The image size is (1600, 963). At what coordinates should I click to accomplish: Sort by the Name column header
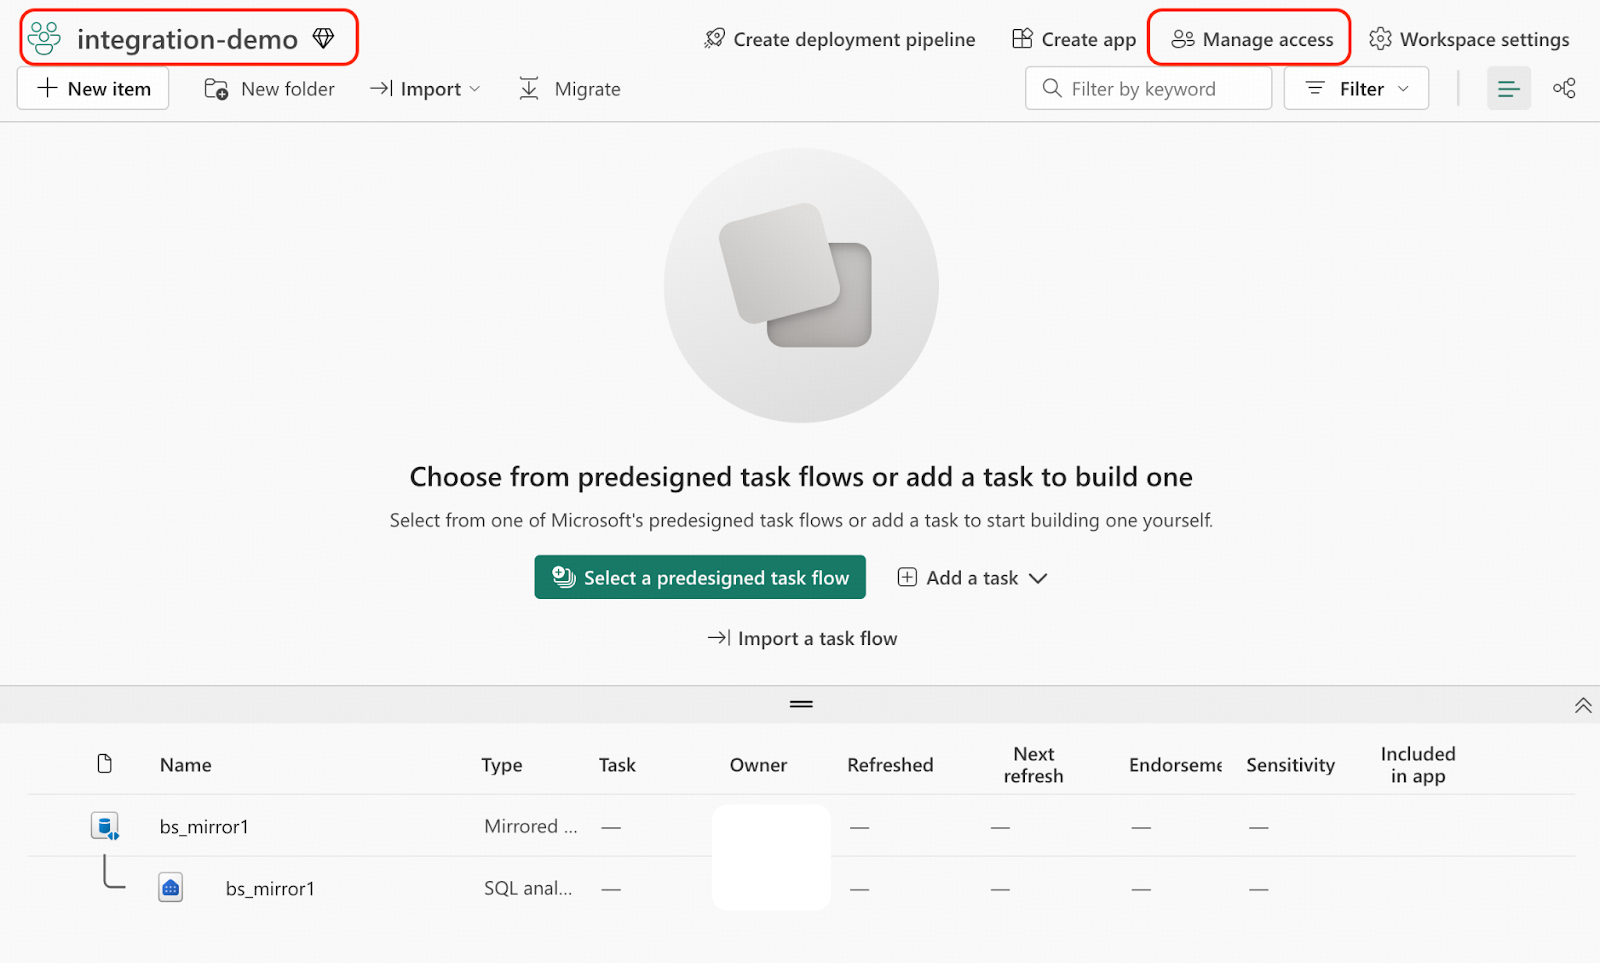click(186, 765)
